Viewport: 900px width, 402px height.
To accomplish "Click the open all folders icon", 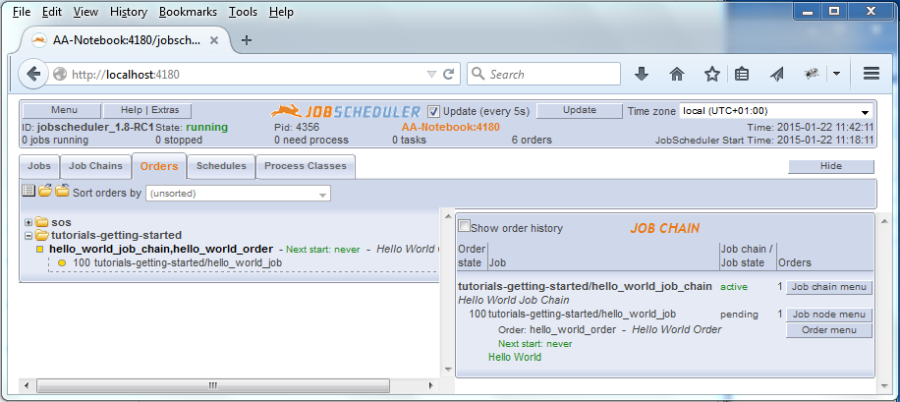I will [x=45, y=192].
